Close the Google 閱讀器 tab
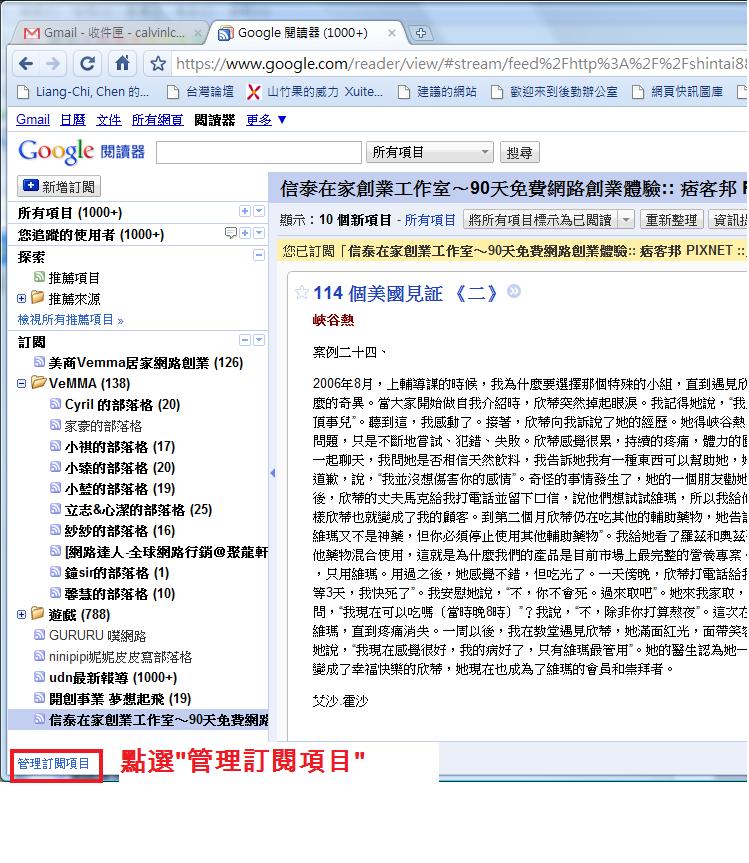The width and height of the screenshot is (749, 863). pos(391,33)
